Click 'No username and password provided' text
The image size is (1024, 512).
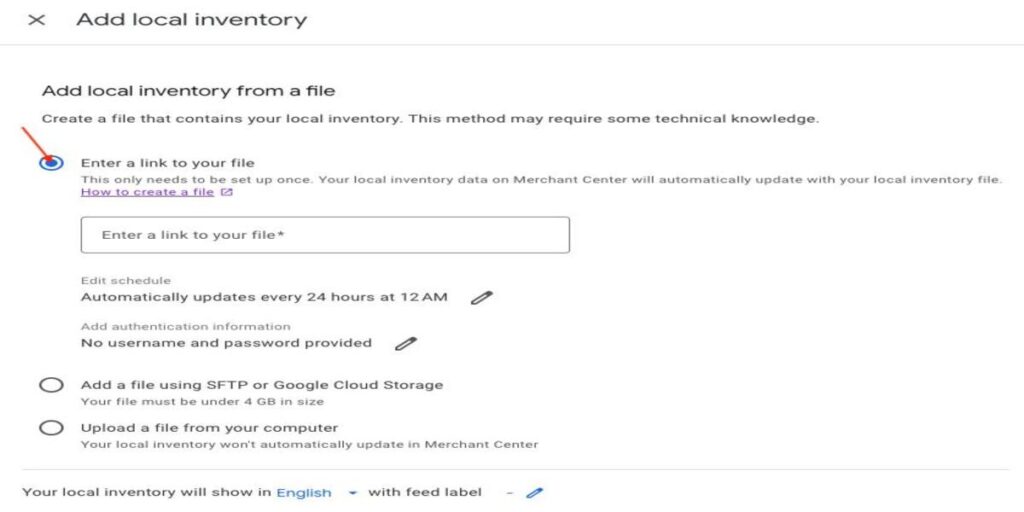pos(226,343)
